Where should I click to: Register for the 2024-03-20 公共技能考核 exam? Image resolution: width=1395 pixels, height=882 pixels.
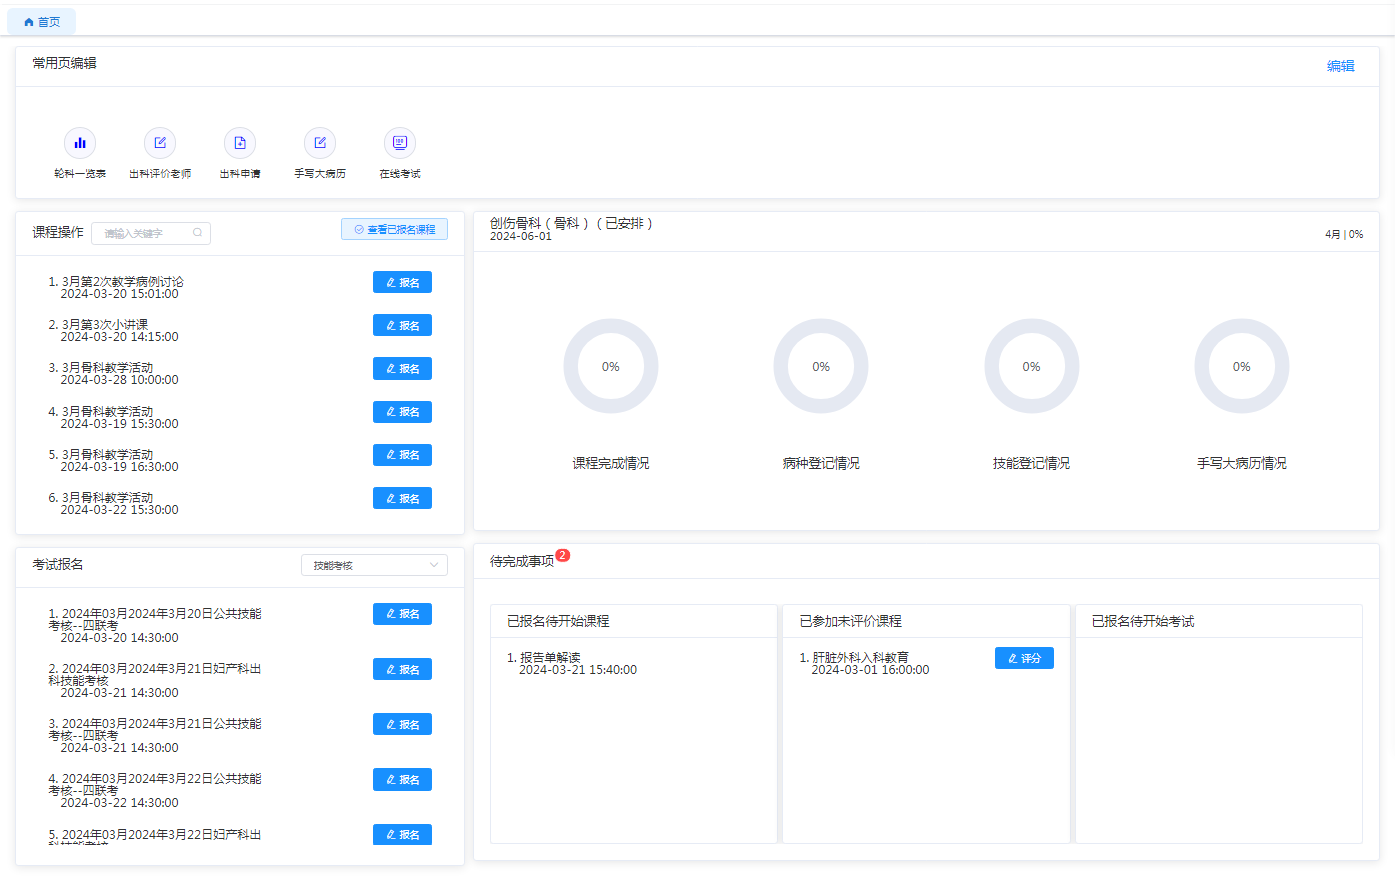coord(402,614)
